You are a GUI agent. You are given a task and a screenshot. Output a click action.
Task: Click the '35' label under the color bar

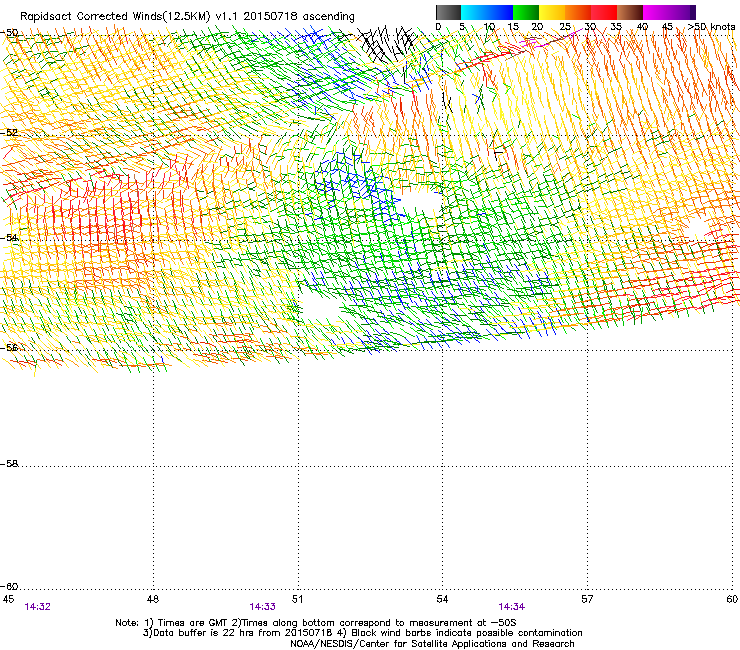616,27
